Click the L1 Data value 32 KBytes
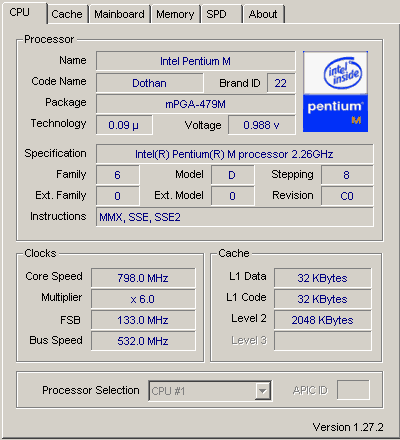This screenshot has height=440, width=400. (323, 278)
